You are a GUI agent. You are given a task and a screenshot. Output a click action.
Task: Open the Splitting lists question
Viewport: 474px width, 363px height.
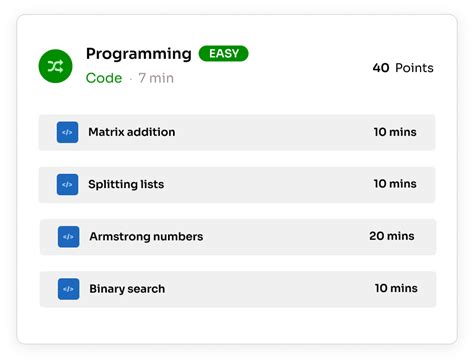pyautogui.click(x=126, y=184)
